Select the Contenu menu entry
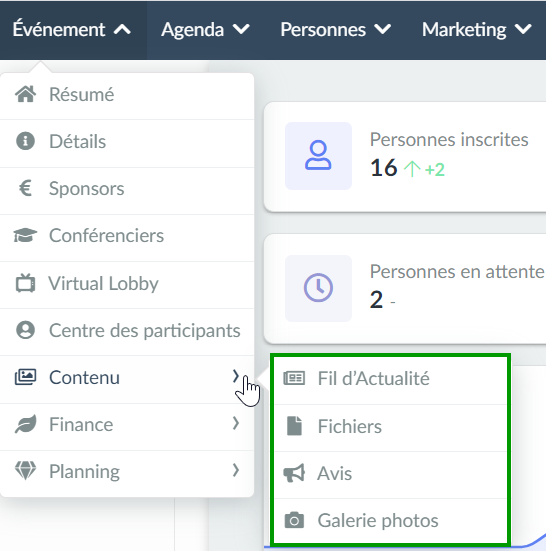This screenshot has width=546, height=551. 127,379
